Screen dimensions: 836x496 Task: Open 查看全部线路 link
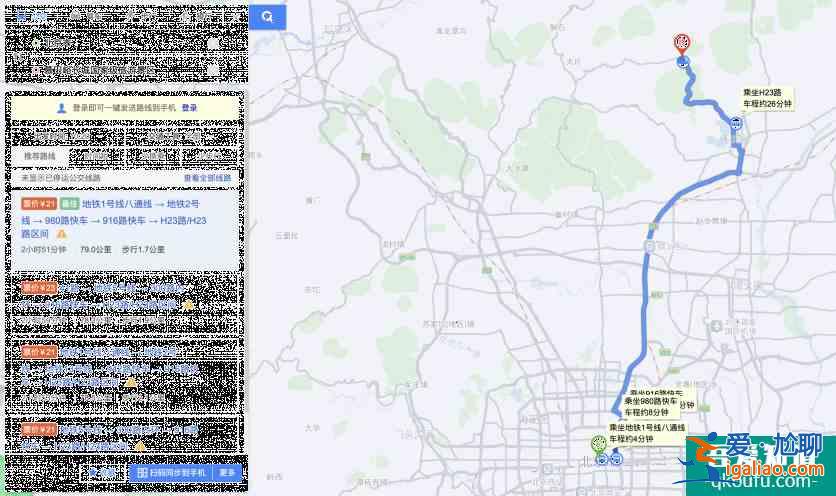[206, 178]
